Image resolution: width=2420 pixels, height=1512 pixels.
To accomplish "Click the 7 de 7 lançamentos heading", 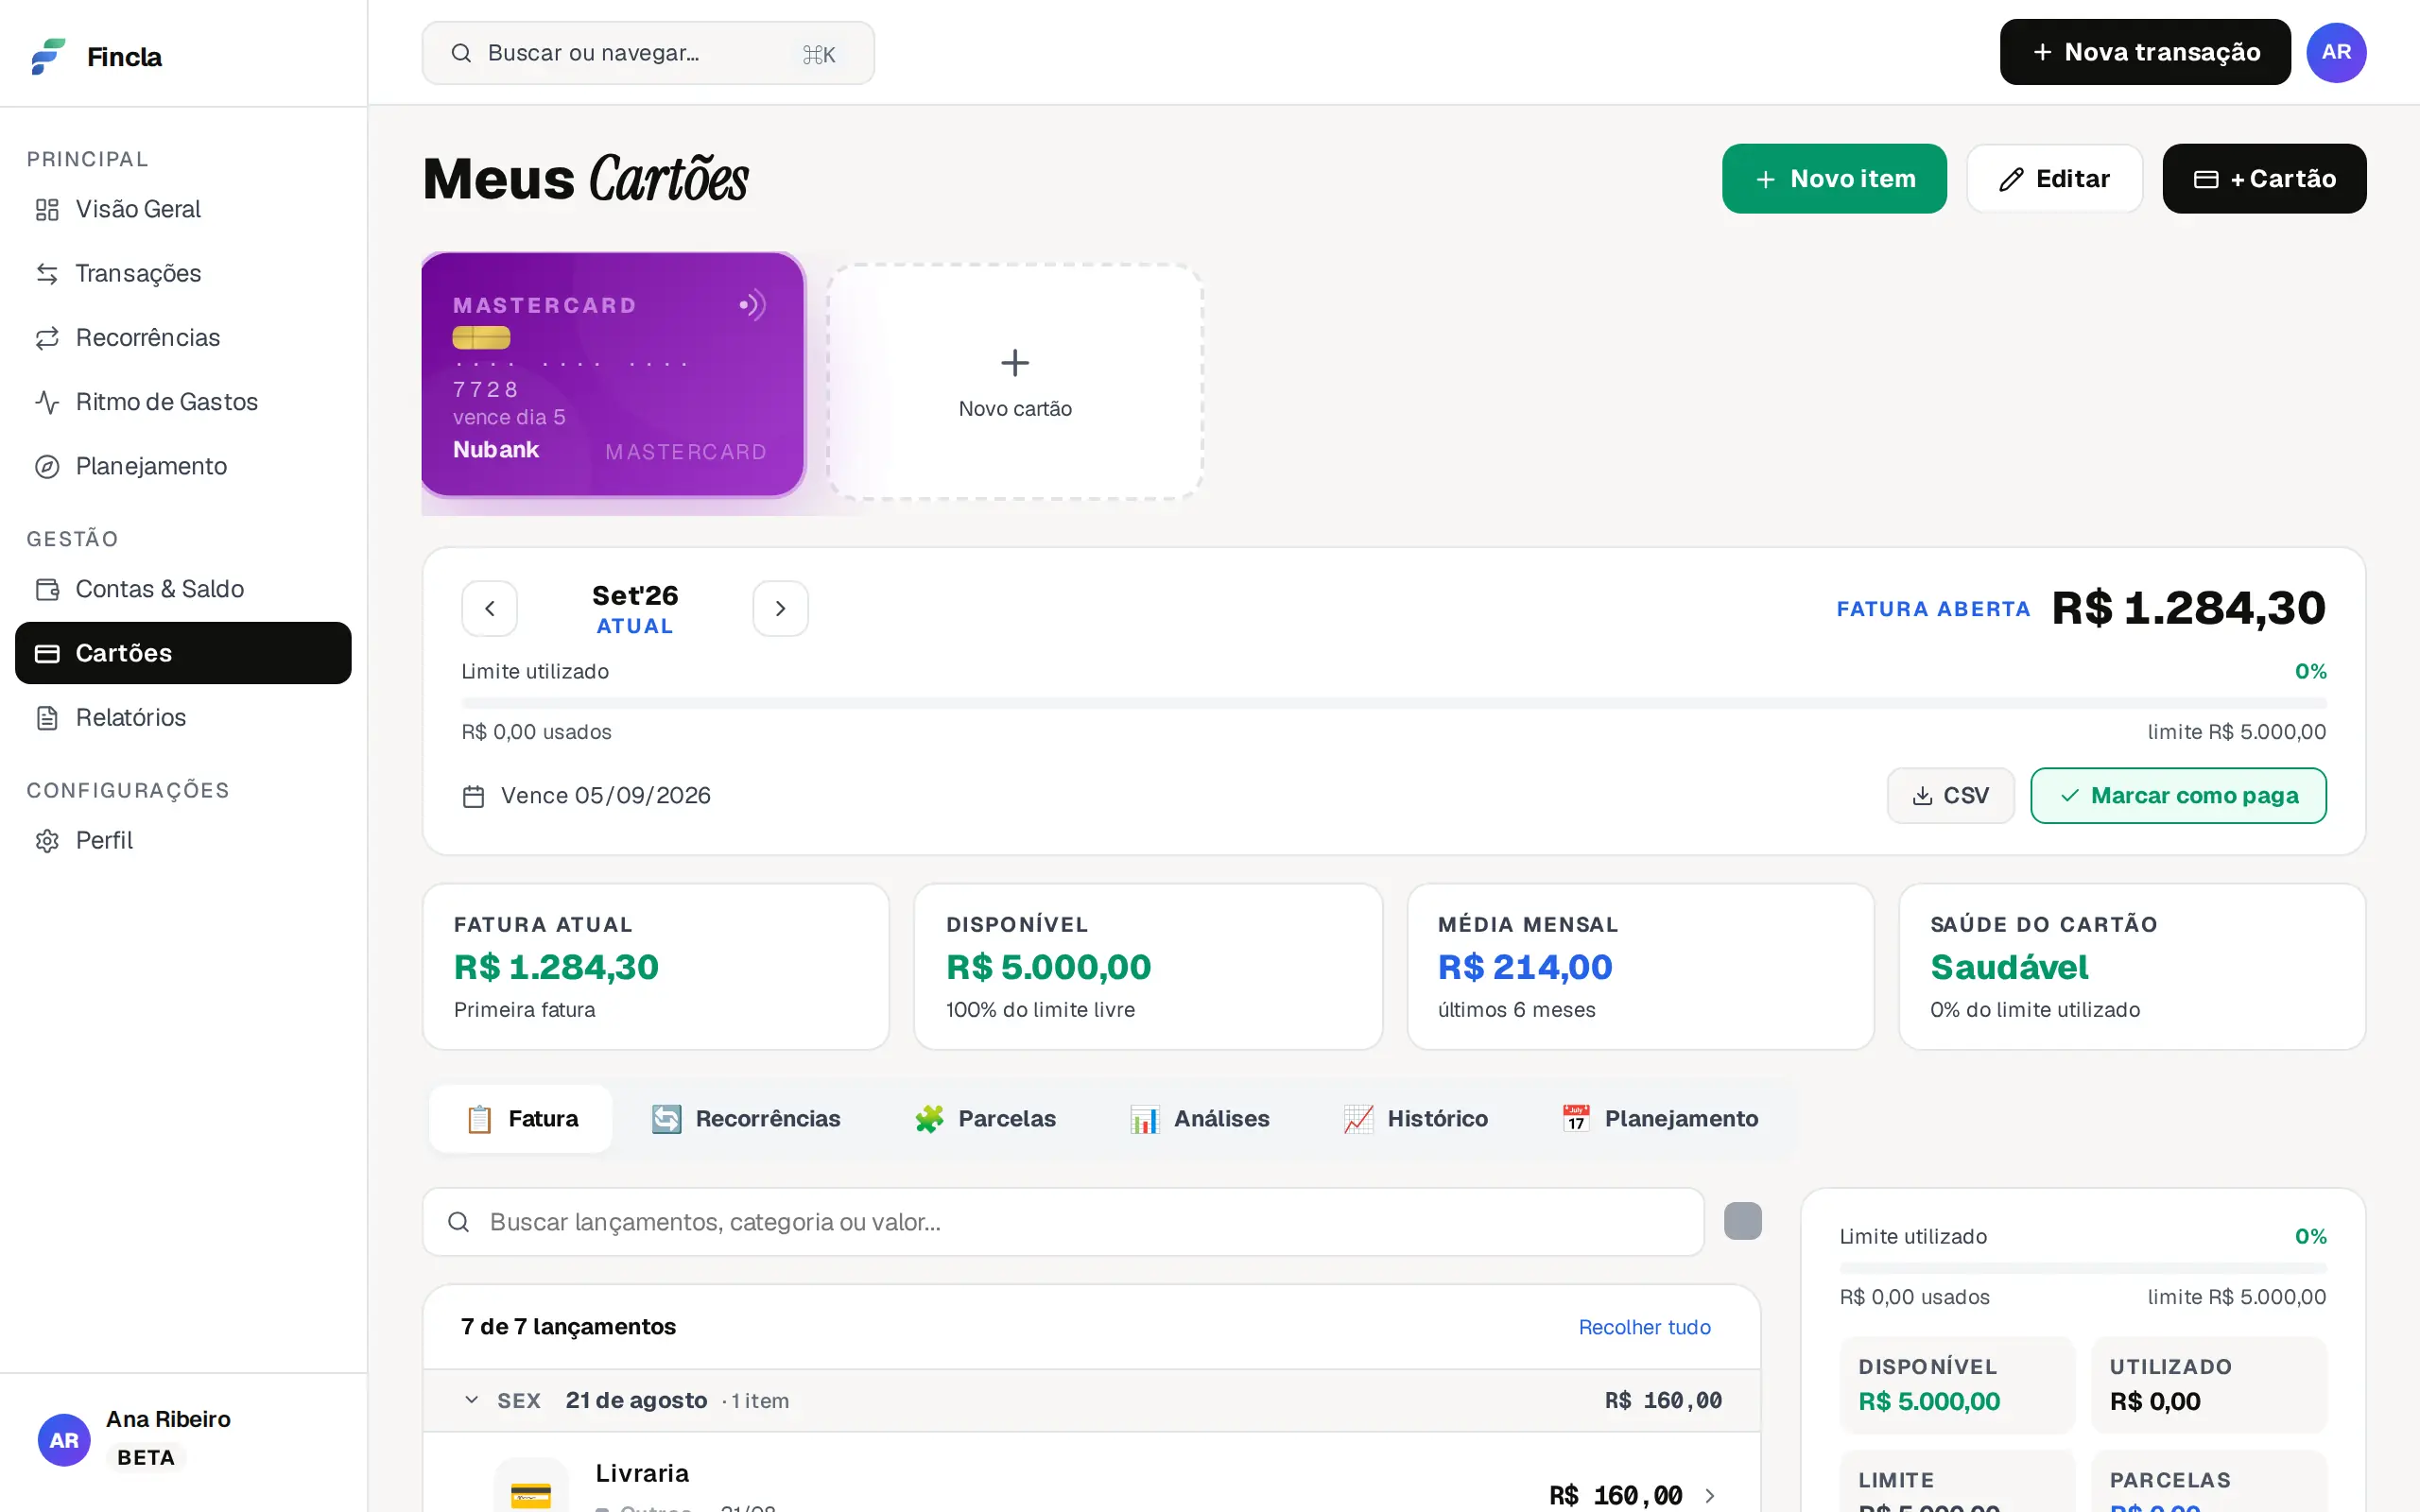I will tap(568, 1327).
